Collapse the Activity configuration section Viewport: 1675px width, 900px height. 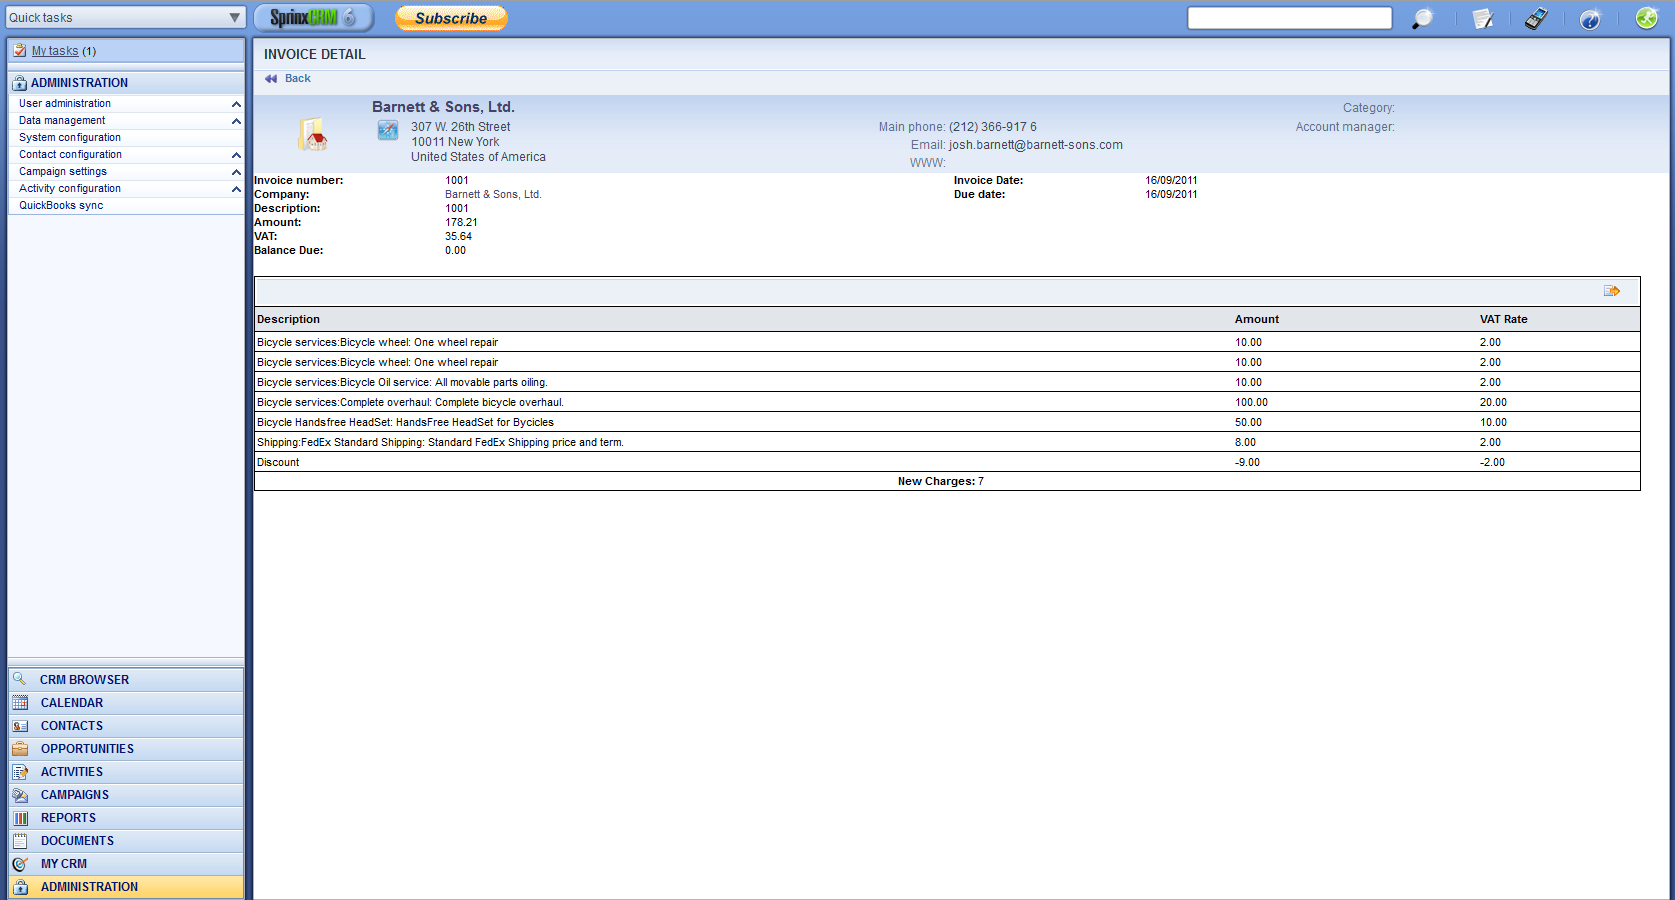click(x=236, y=189)
